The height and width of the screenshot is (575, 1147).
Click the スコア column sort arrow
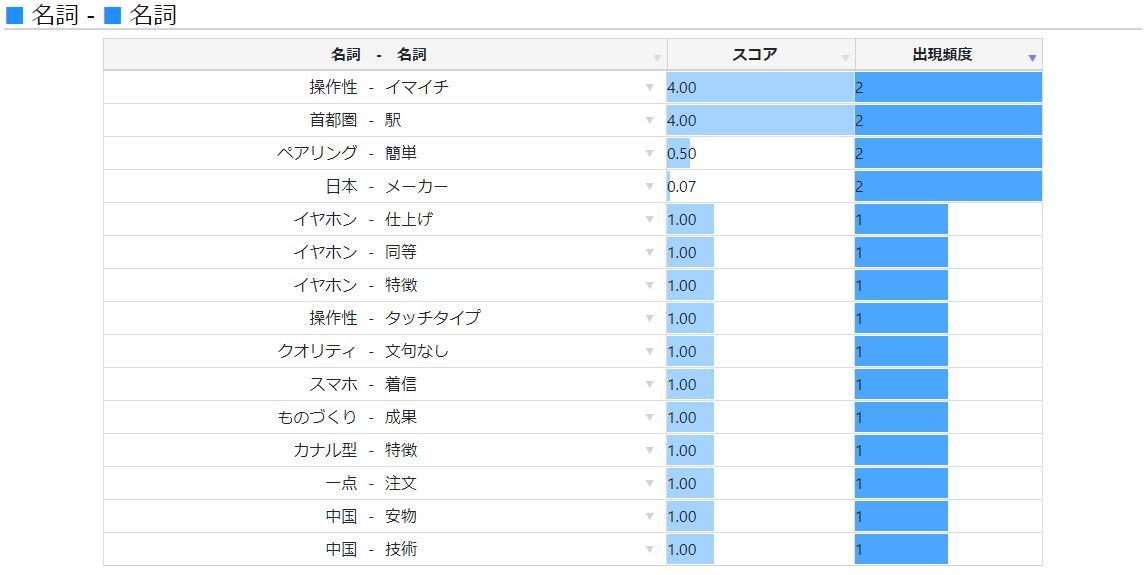(x=846, y=58)
